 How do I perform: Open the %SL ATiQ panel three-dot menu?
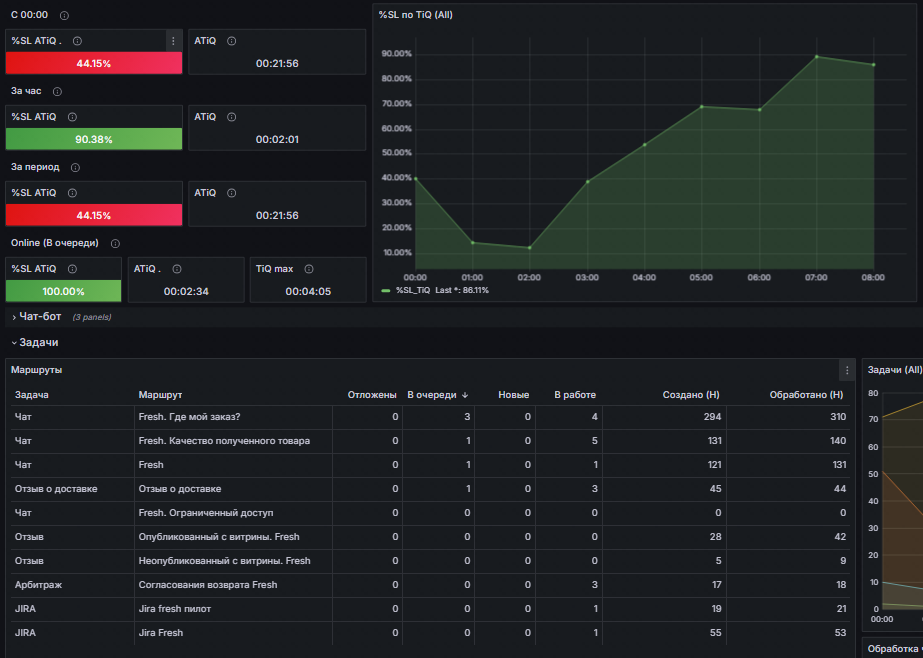click(x=173, y=41)
